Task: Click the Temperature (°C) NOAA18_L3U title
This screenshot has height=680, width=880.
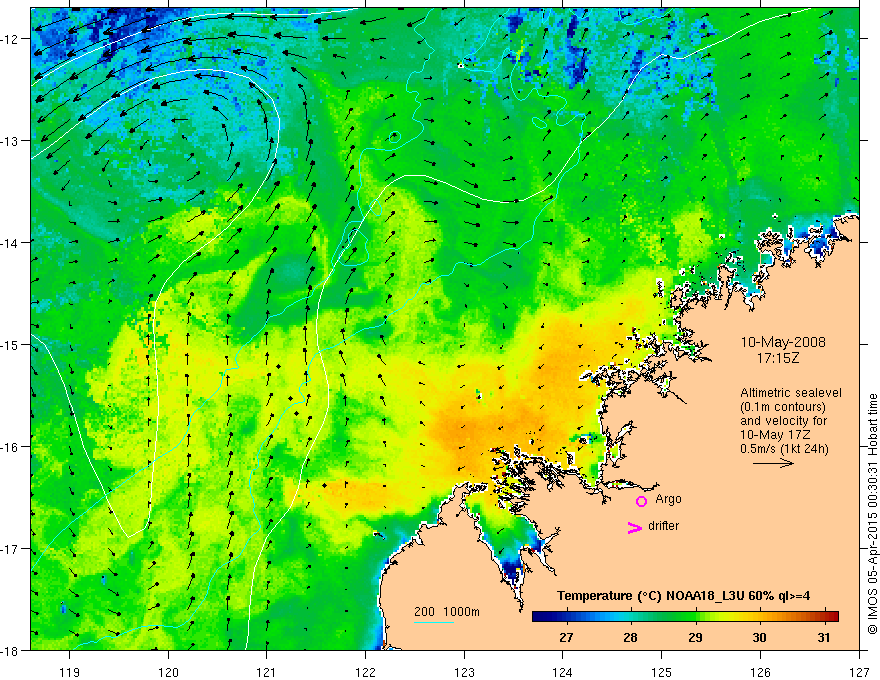Action: click(x=683, y=596)
